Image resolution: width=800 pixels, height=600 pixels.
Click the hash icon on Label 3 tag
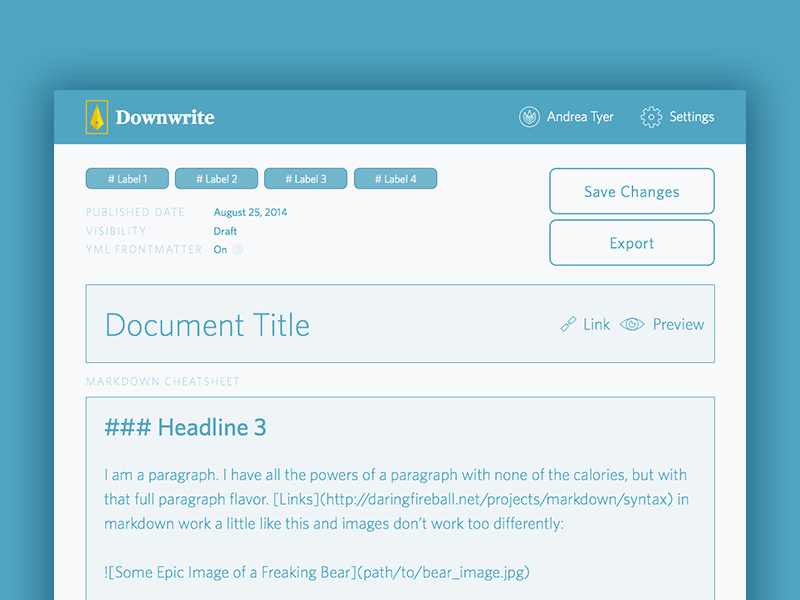click(288, 178)
